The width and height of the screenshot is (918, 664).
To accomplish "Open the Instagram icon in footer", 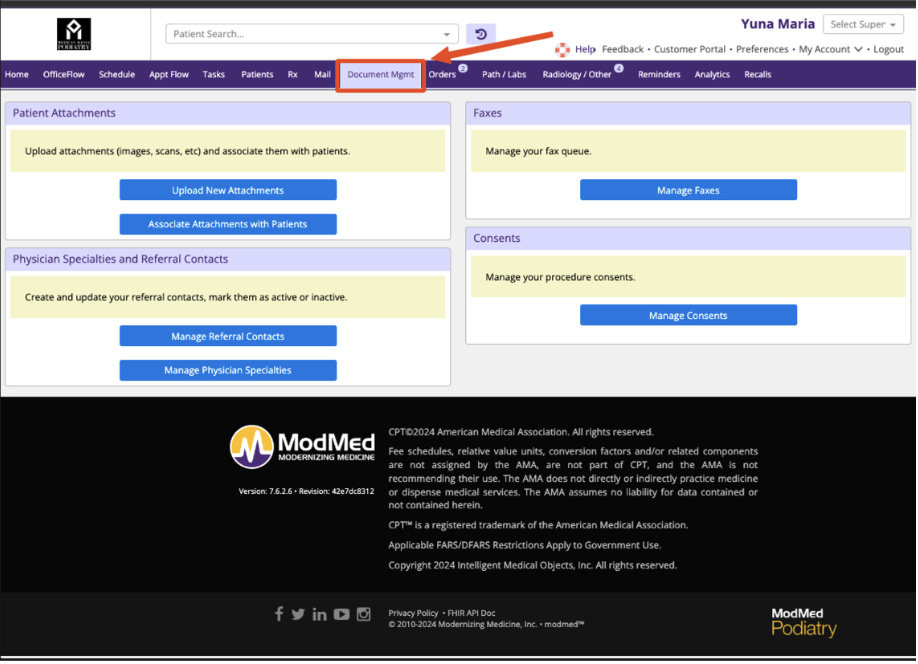I will coord(364,614).
